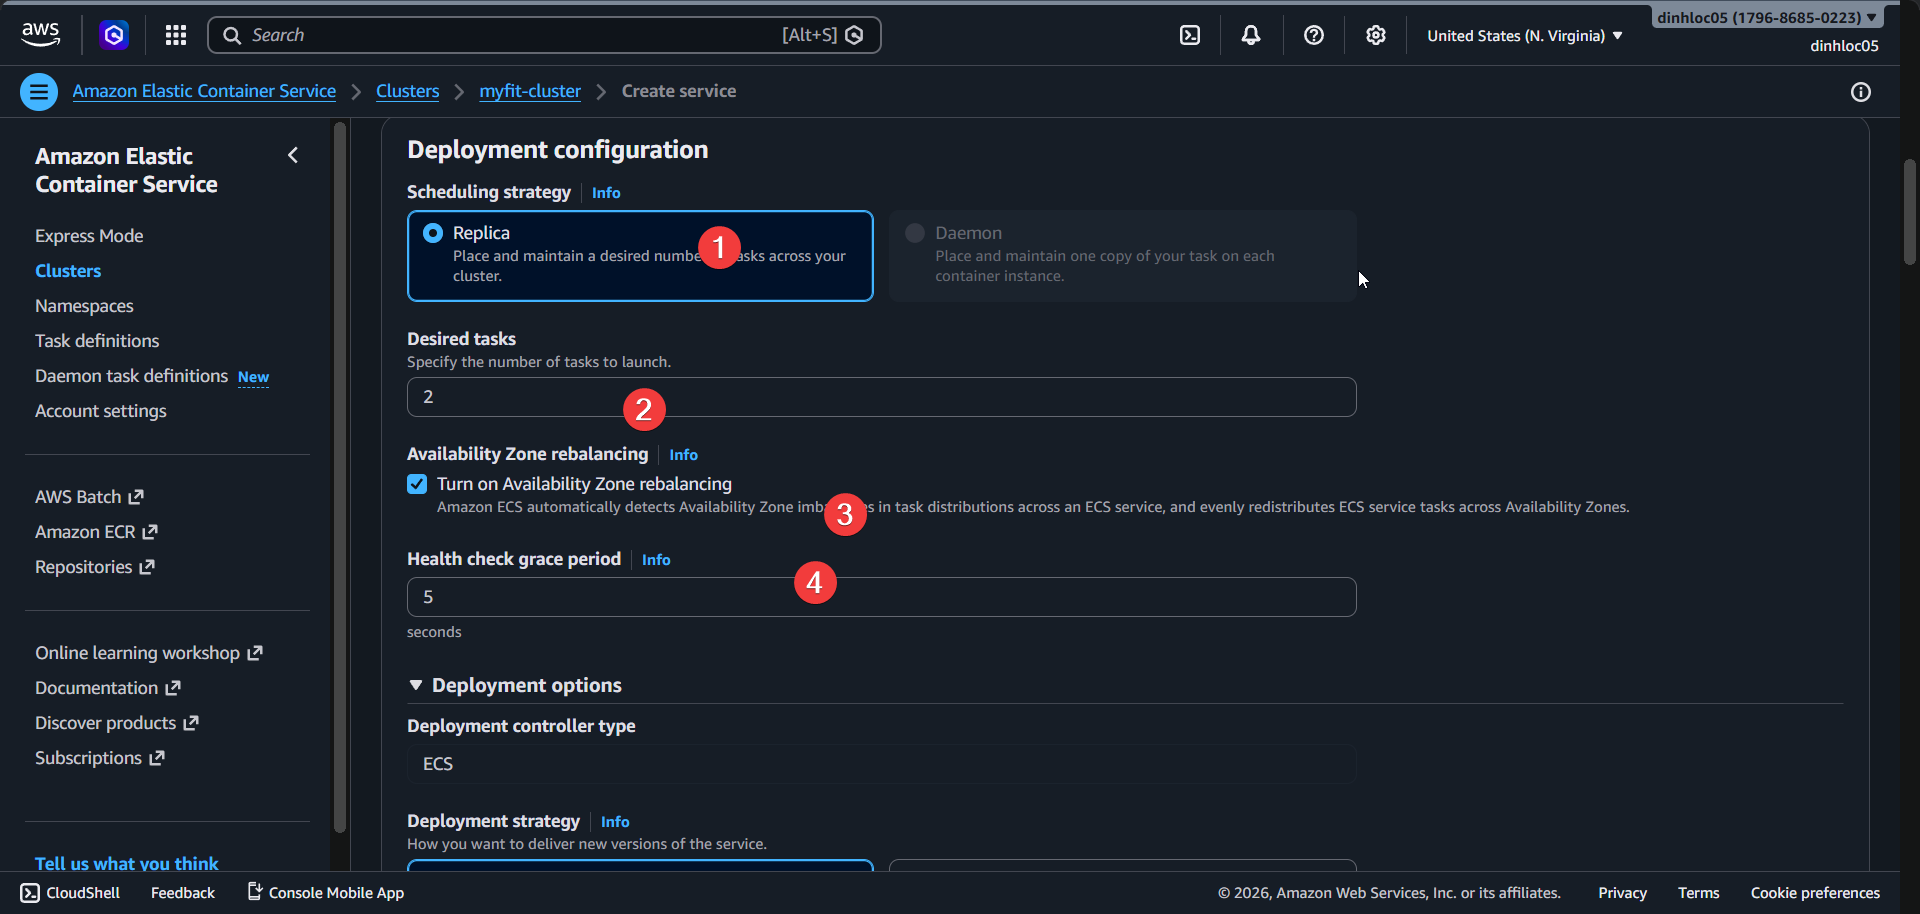Open the AWS services grid menu
The height and width of the screenshot is (914, 1920).
pos(175,35)
